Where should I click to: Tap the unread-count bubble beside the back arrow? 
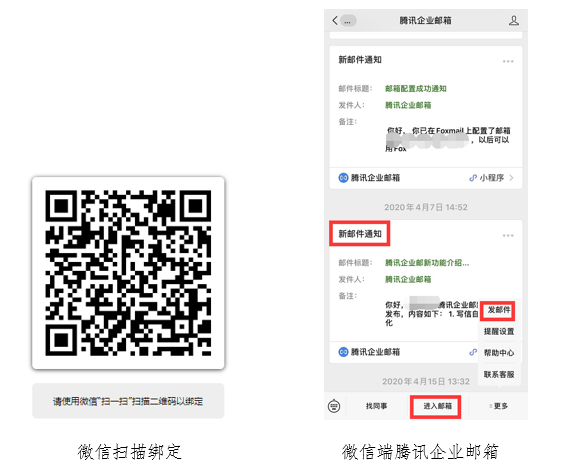[348, 21]
